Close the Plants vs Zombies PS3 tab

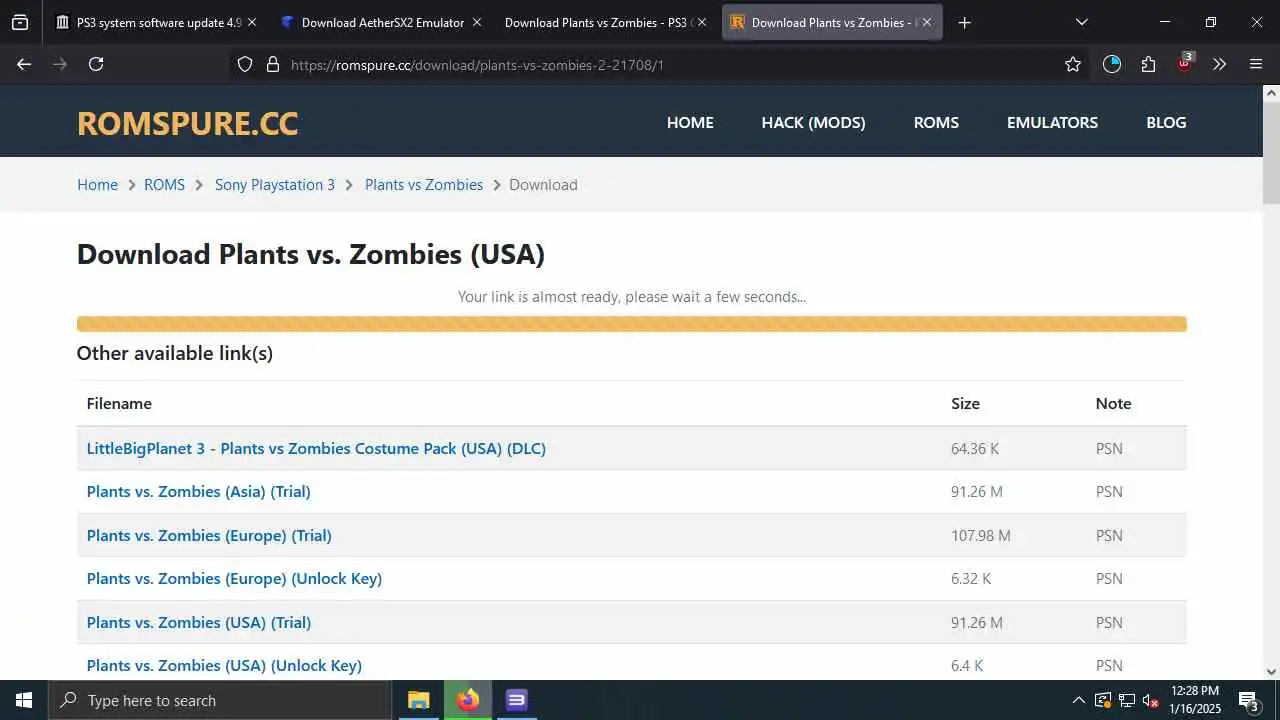[701, 22]
